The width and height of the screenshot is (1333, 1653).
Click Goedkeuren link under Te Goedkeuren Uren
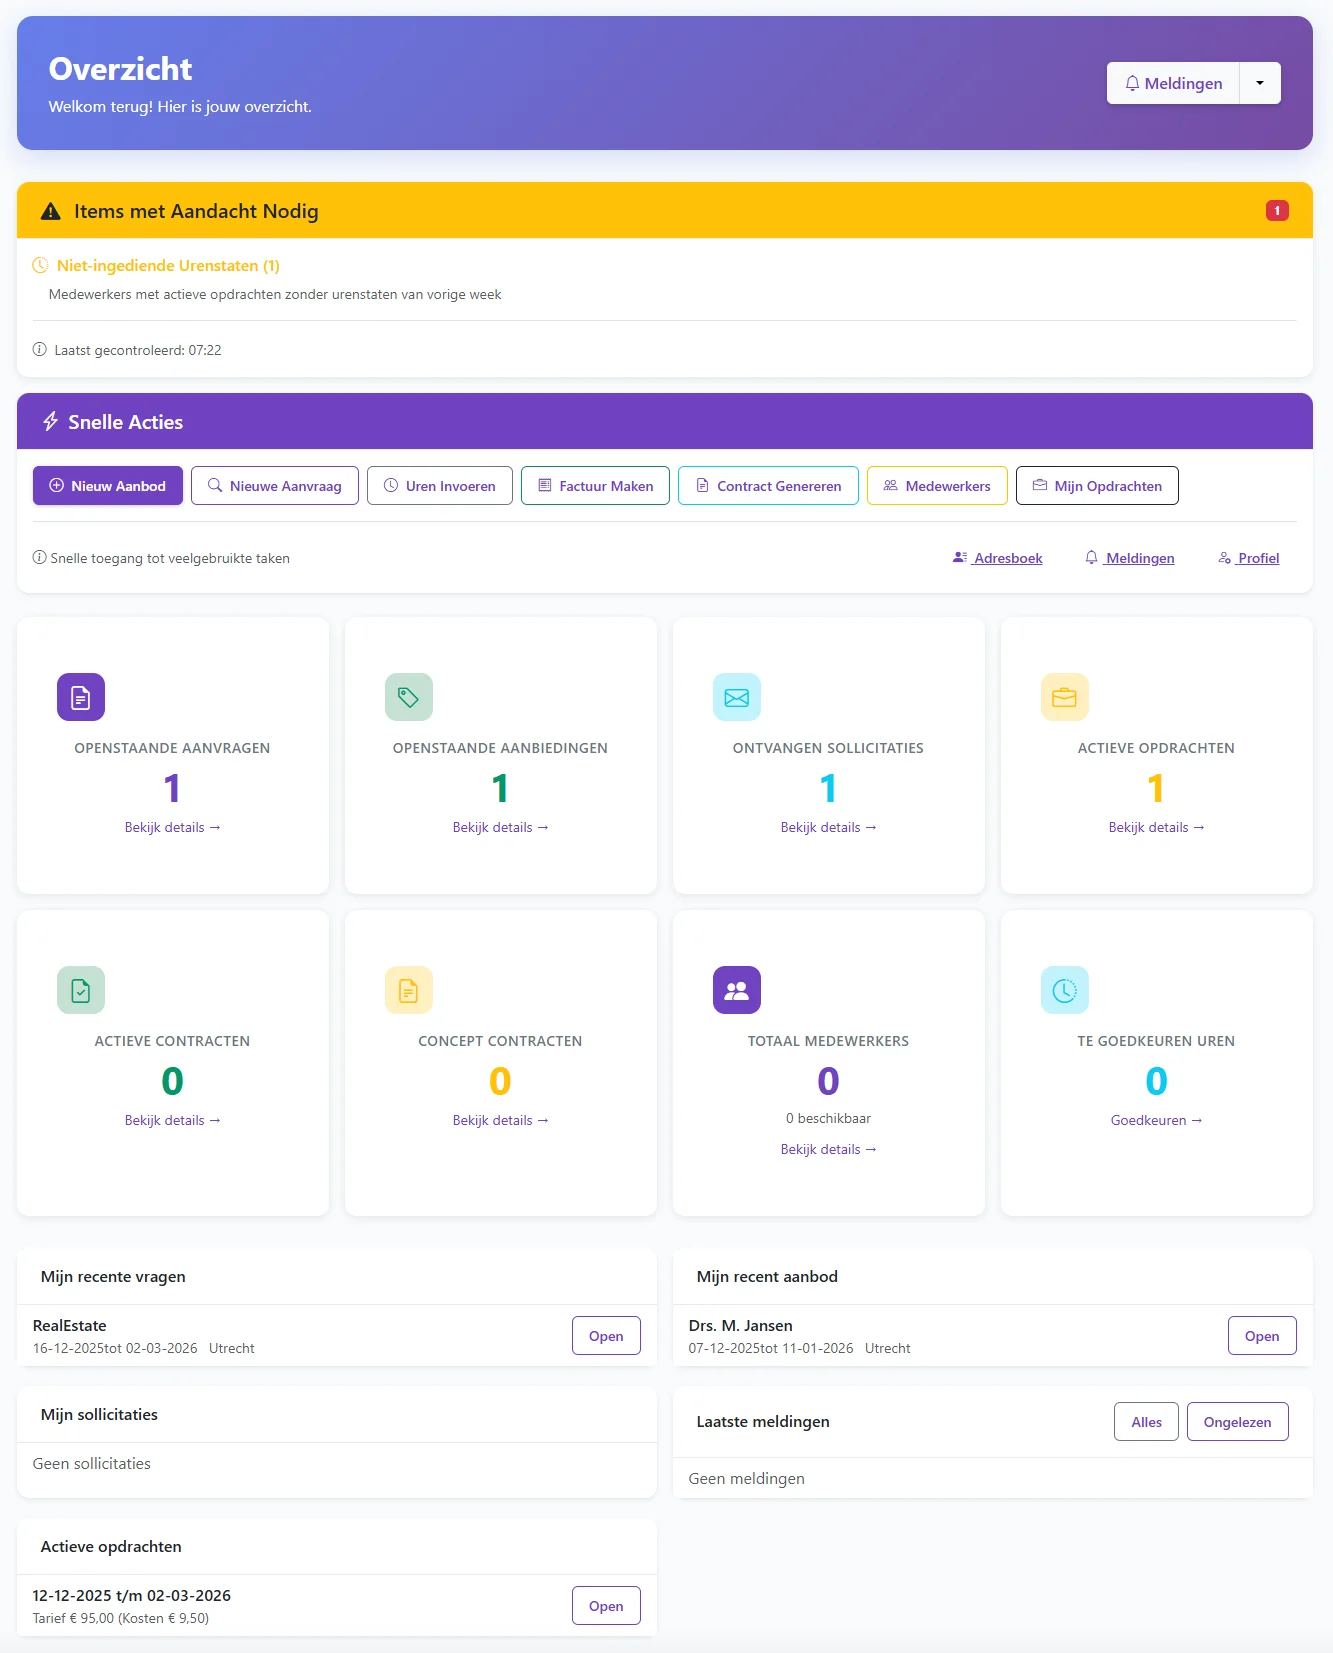1155,1121
